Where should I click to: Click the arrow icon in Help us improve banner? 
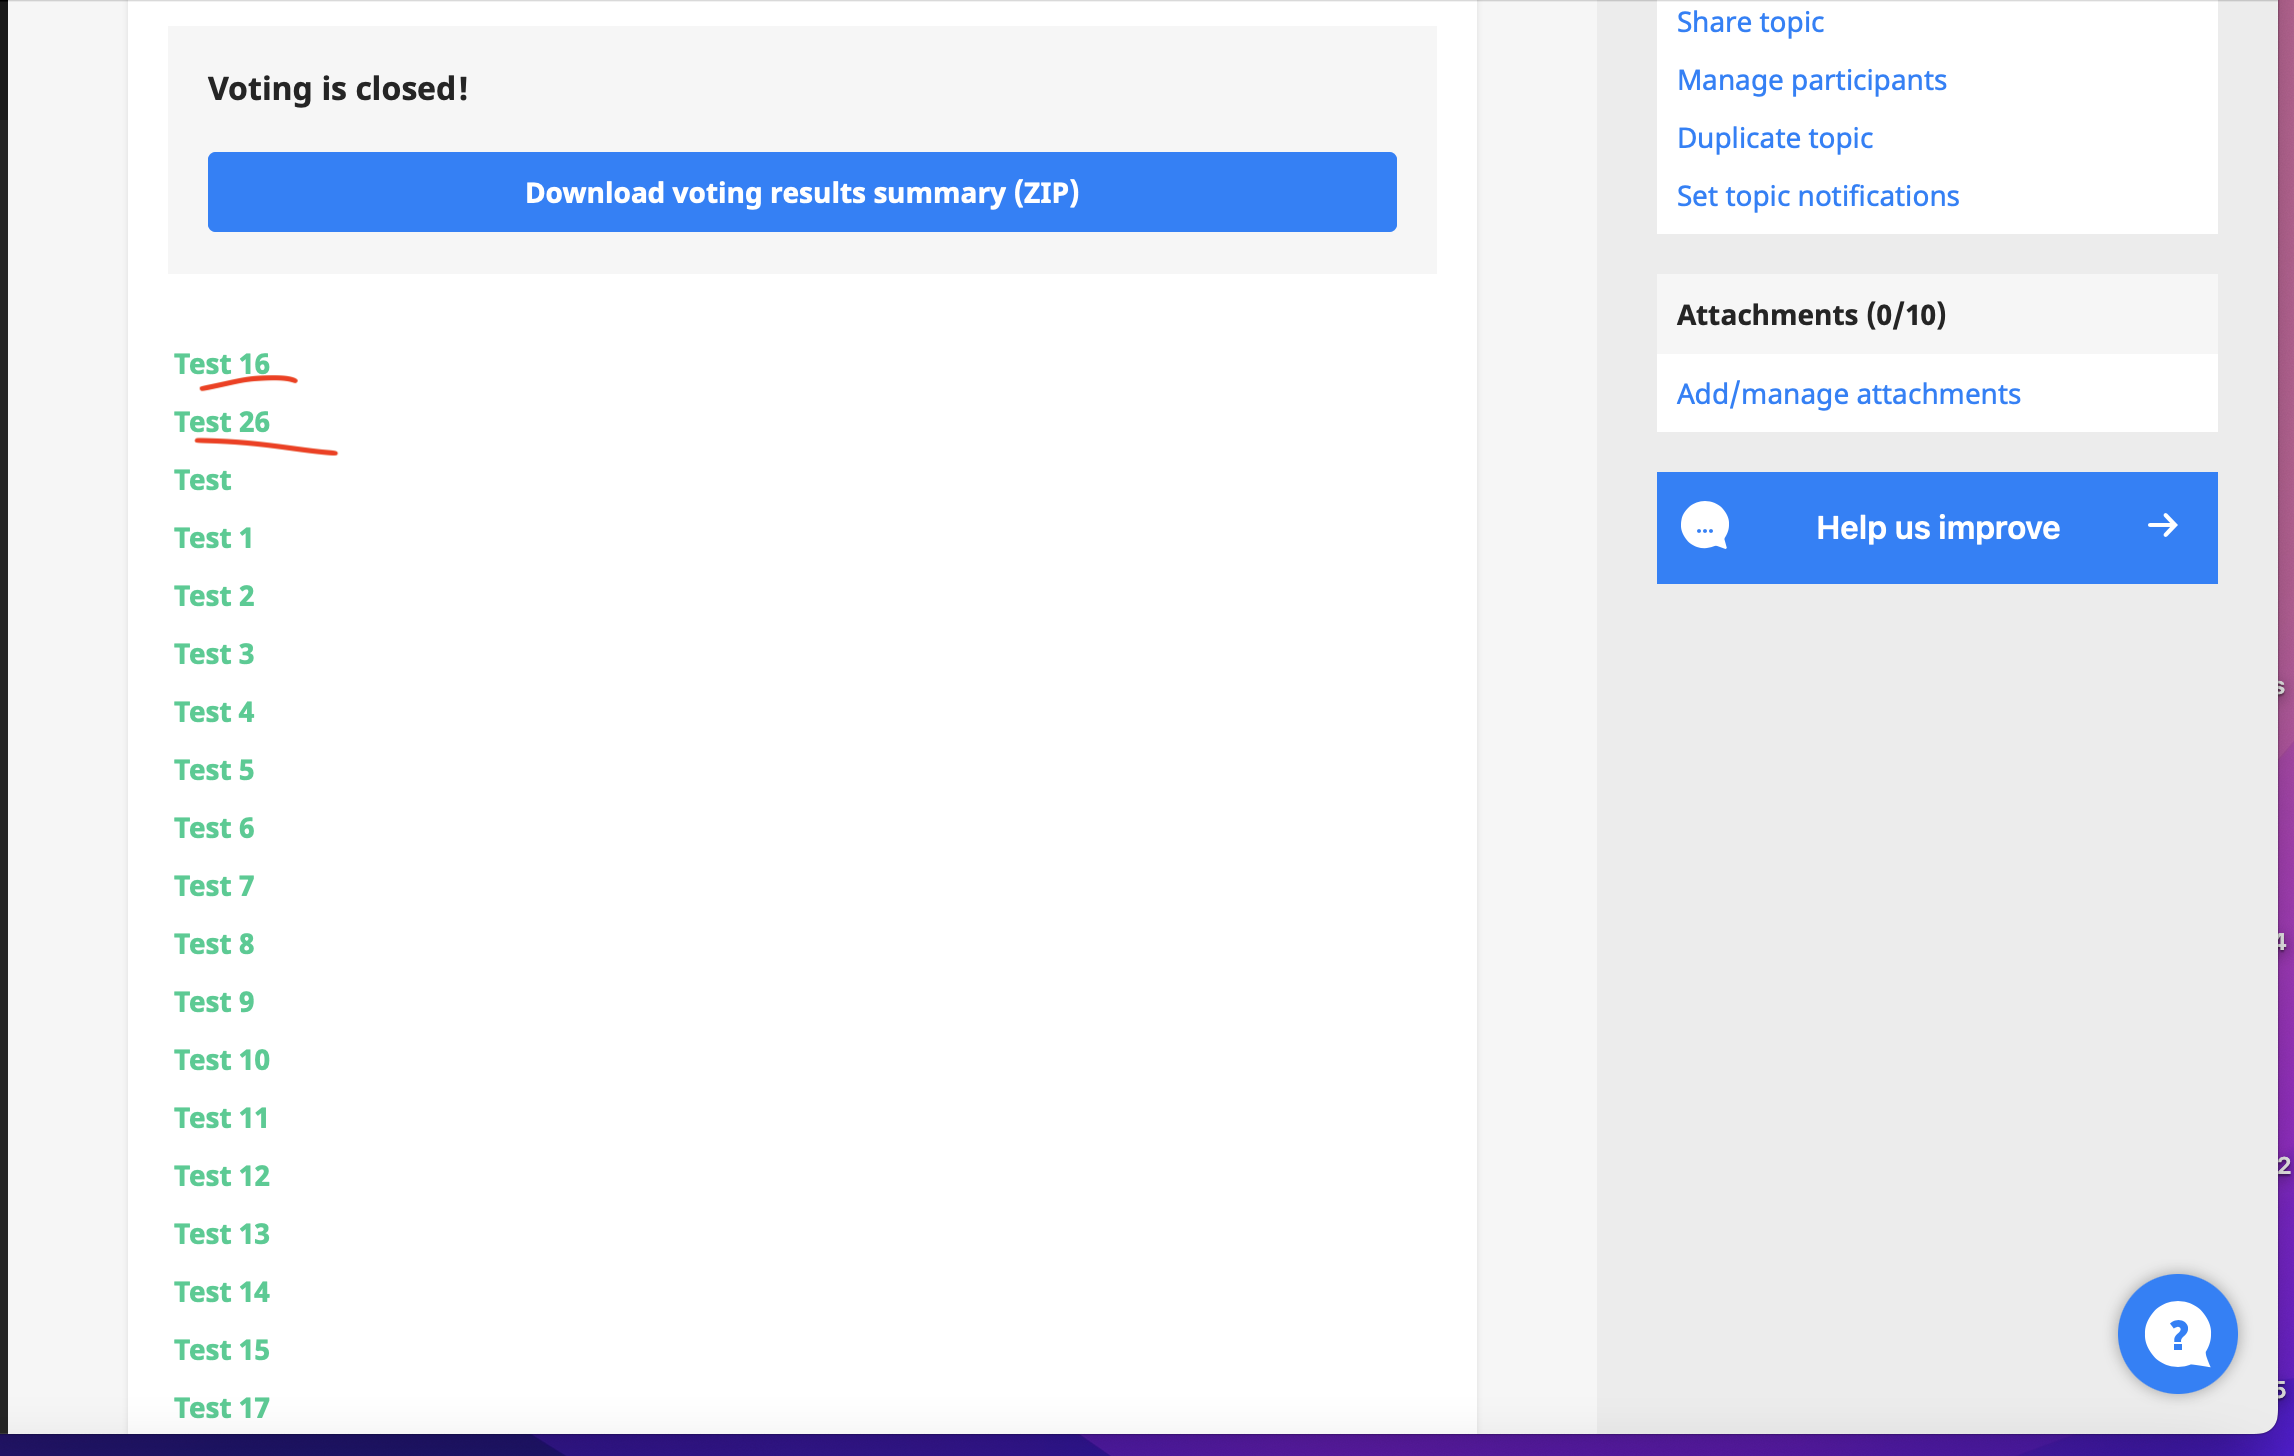point(2162,525)
